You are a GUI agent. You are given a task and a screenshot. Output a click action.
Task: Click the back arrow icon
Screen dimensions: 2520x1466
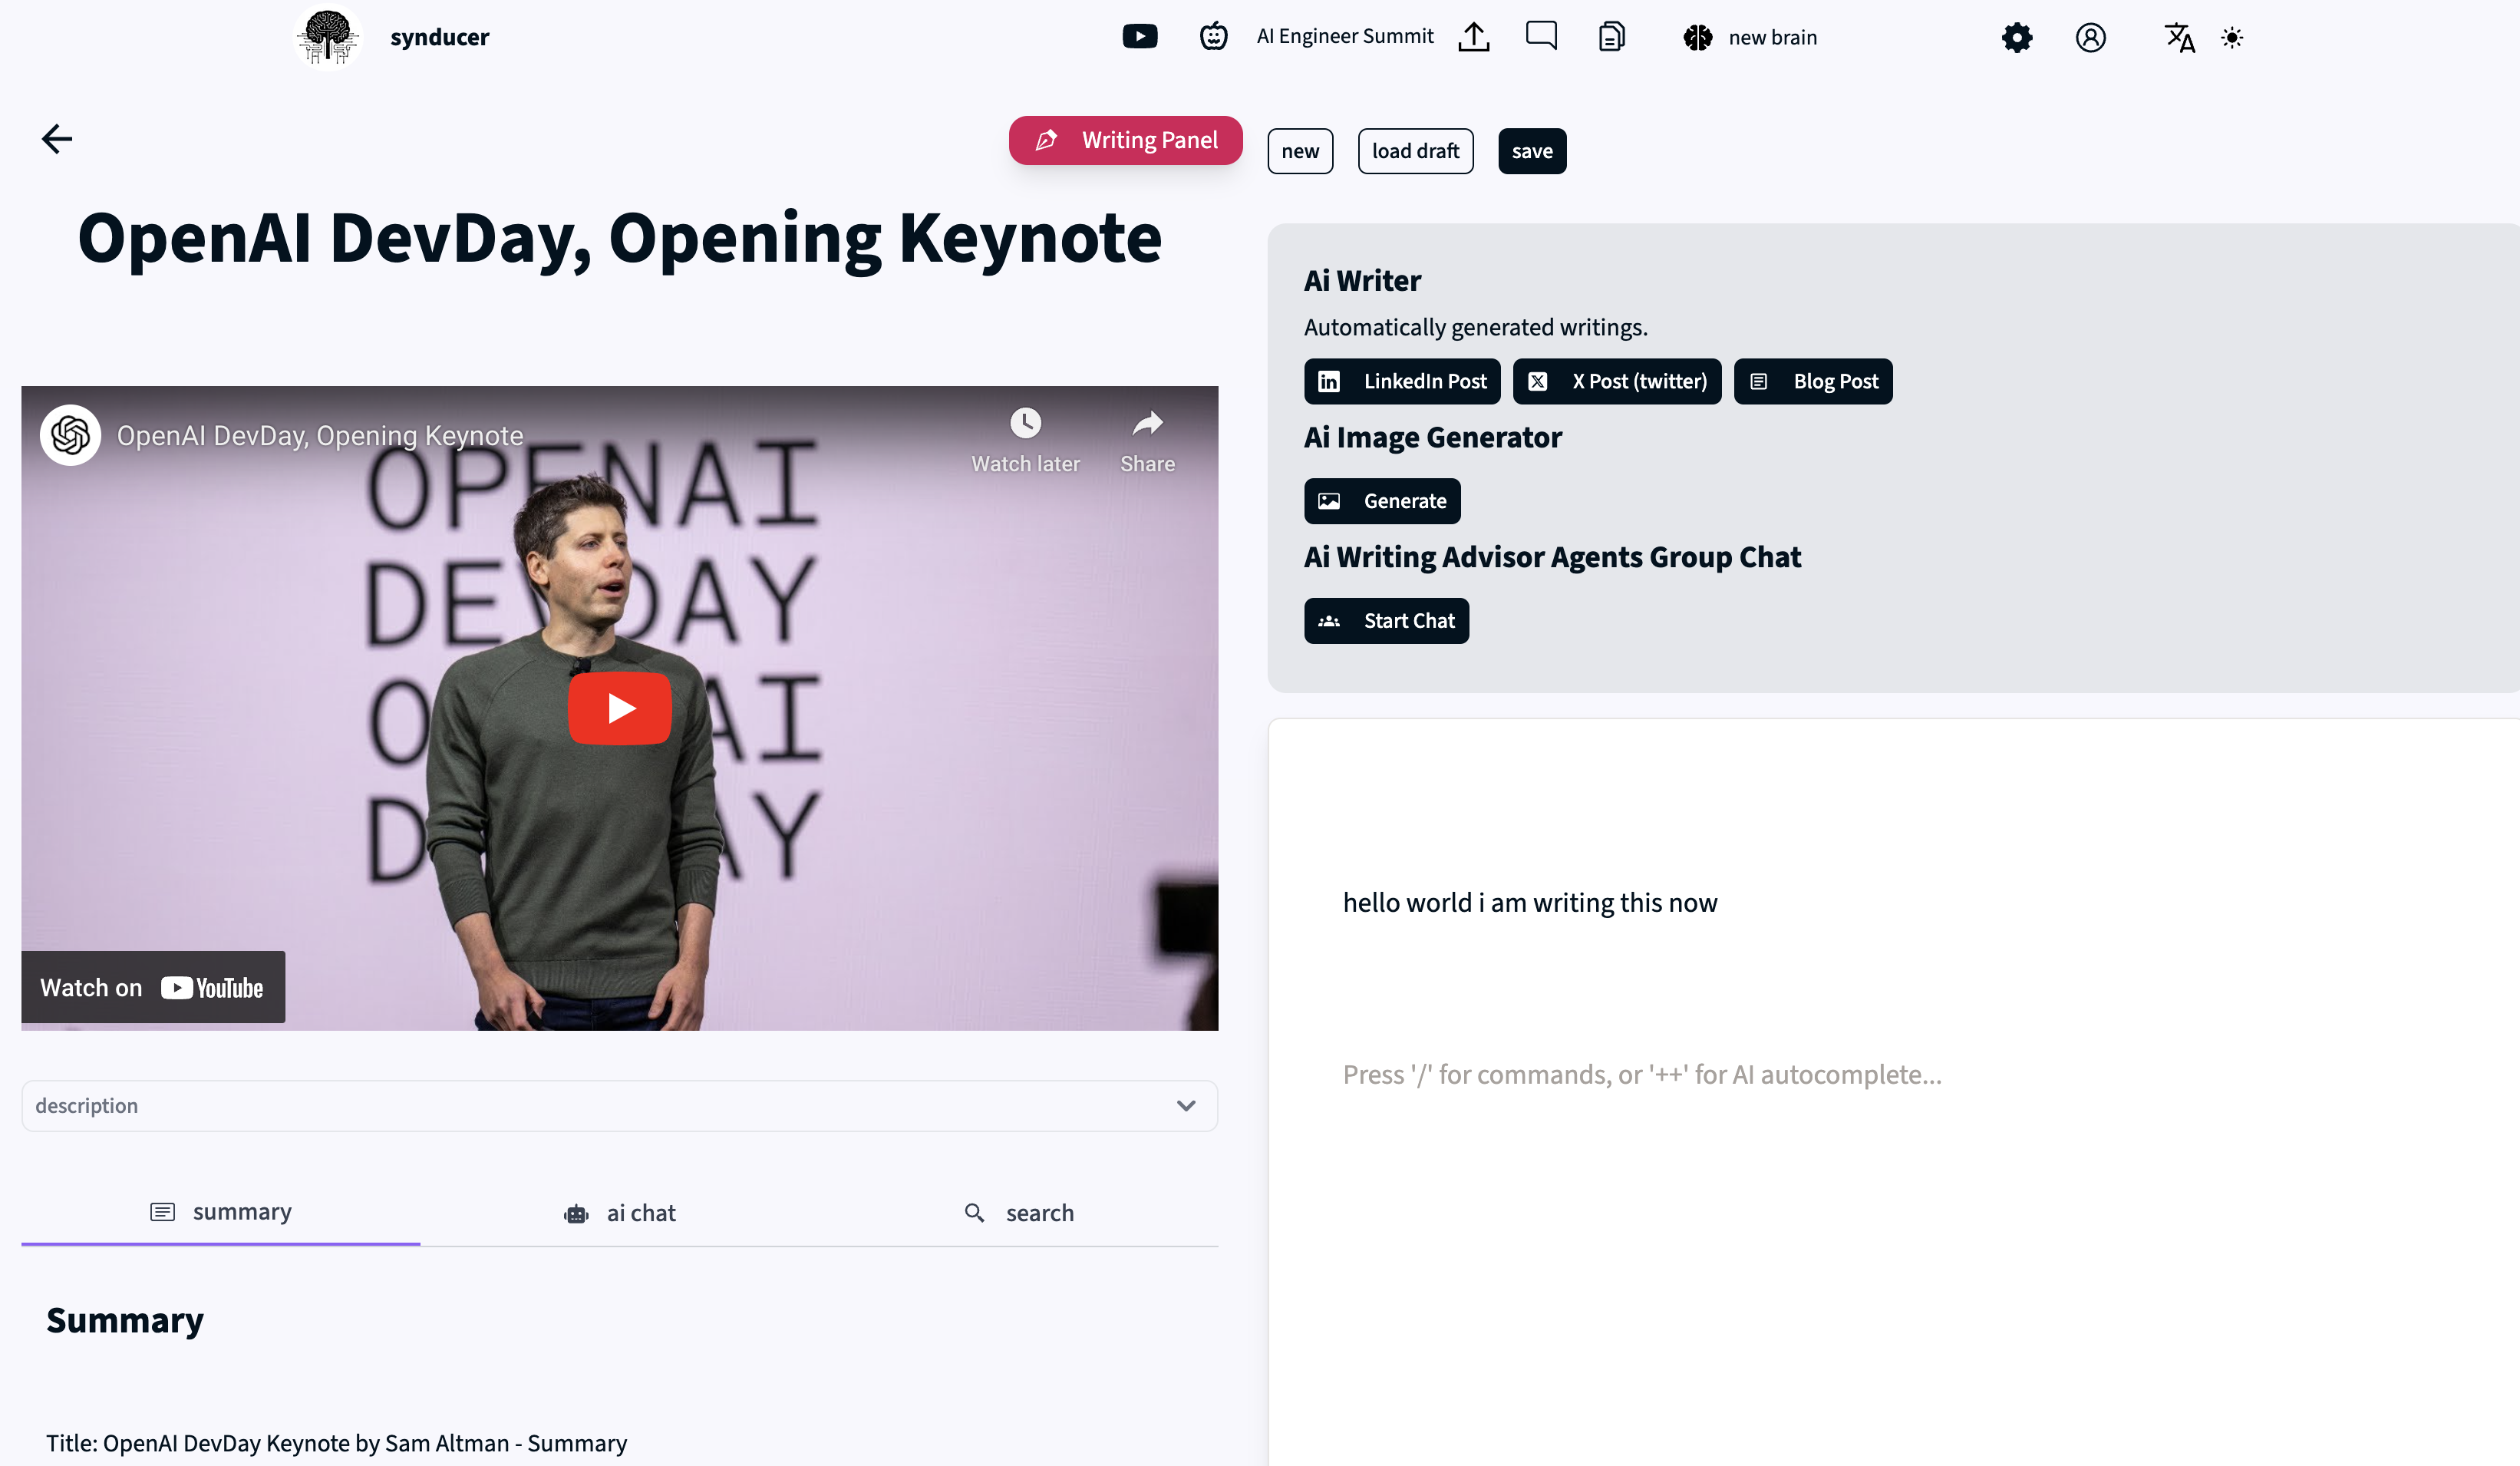point(57,139)
